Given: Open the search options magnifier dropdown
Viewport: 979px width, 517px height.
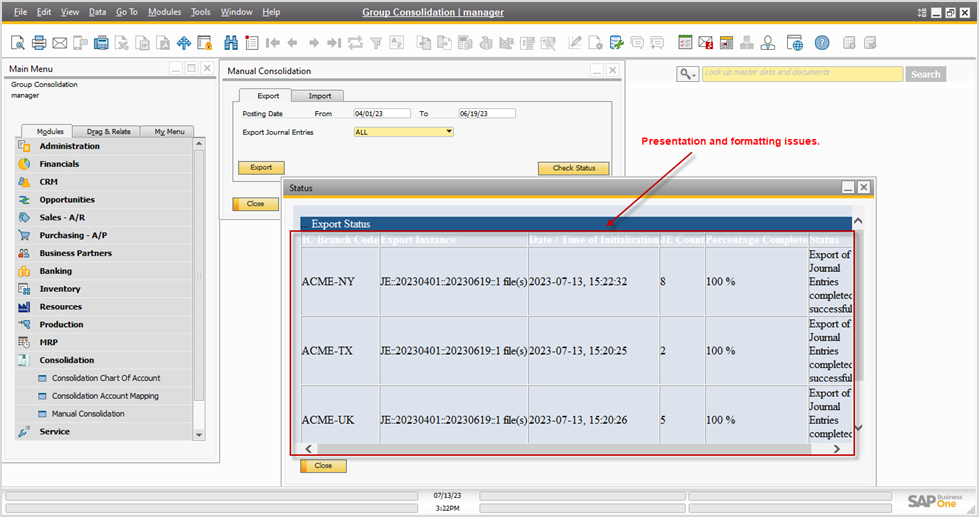Looking at the screenshot, I should (687, 74).
